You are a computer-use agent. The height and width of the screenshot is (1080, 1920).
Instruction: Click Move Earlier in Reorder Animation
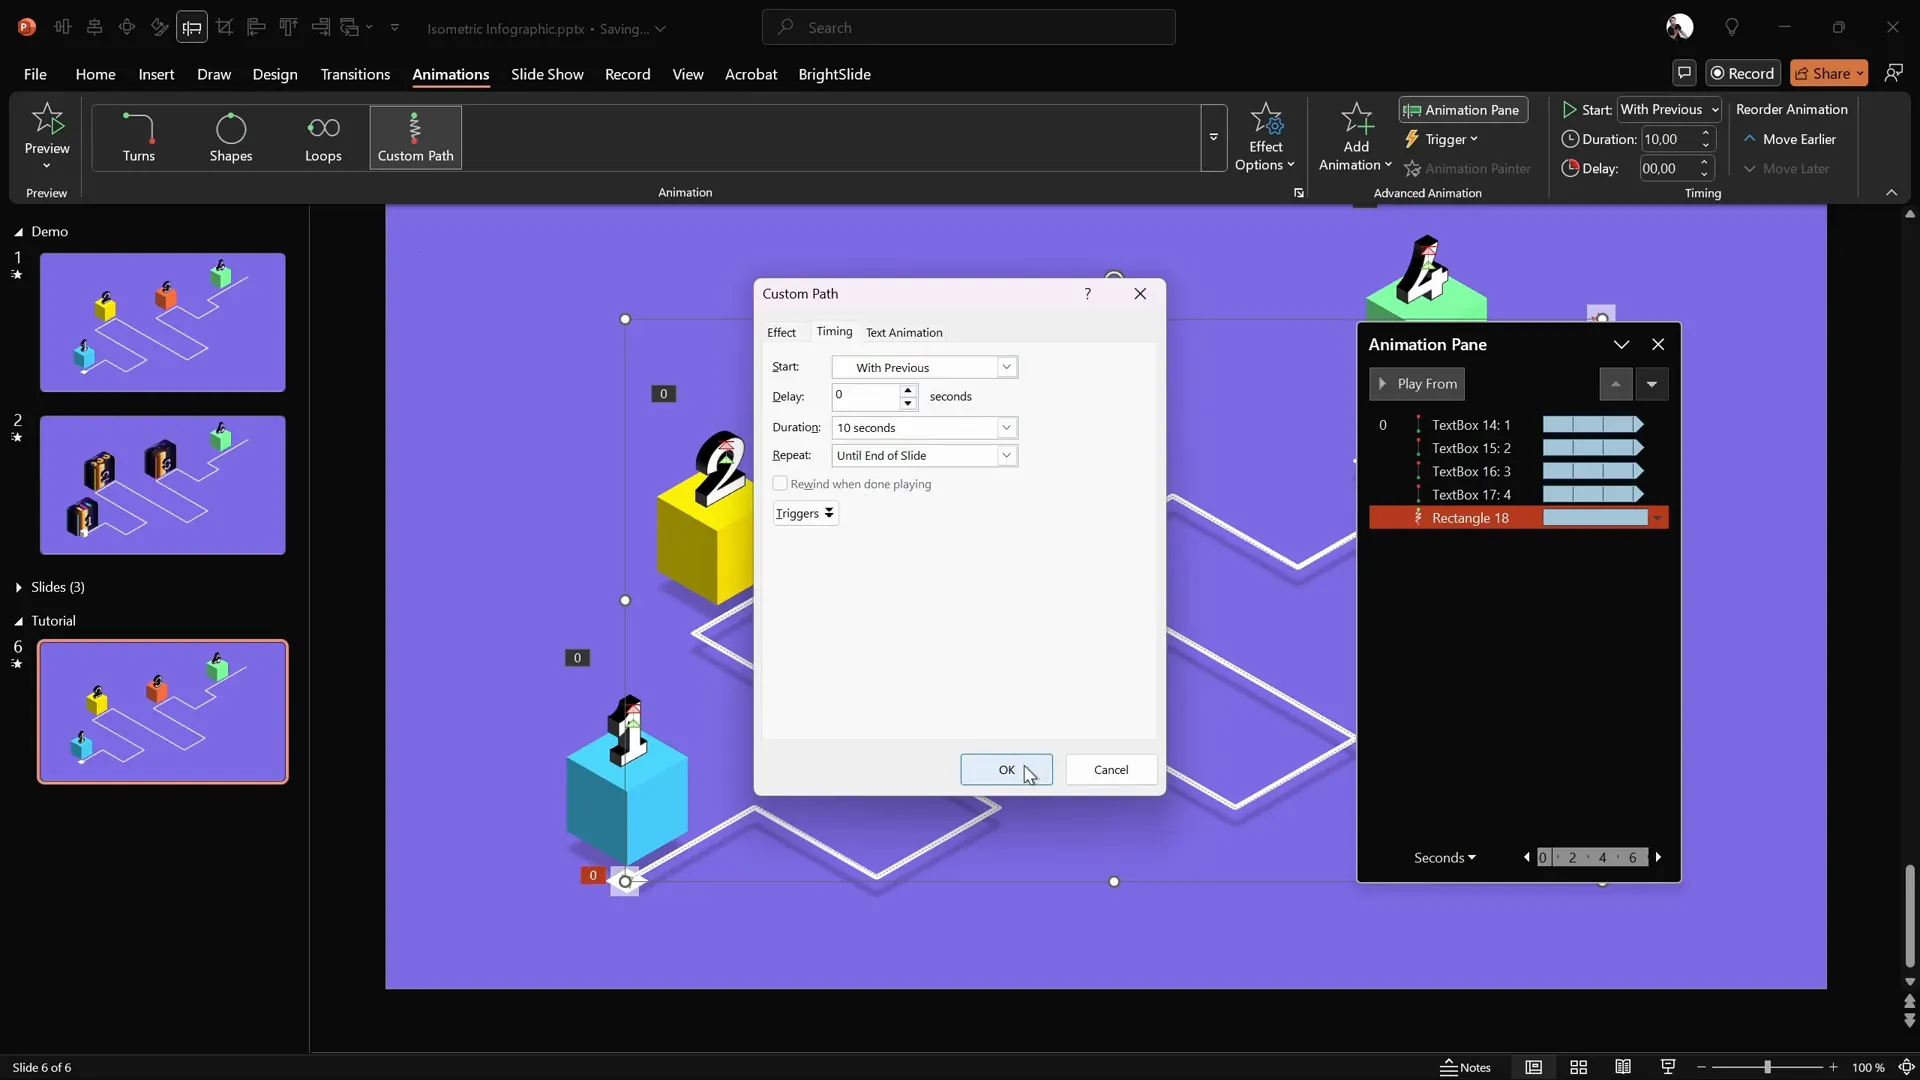1789,139
